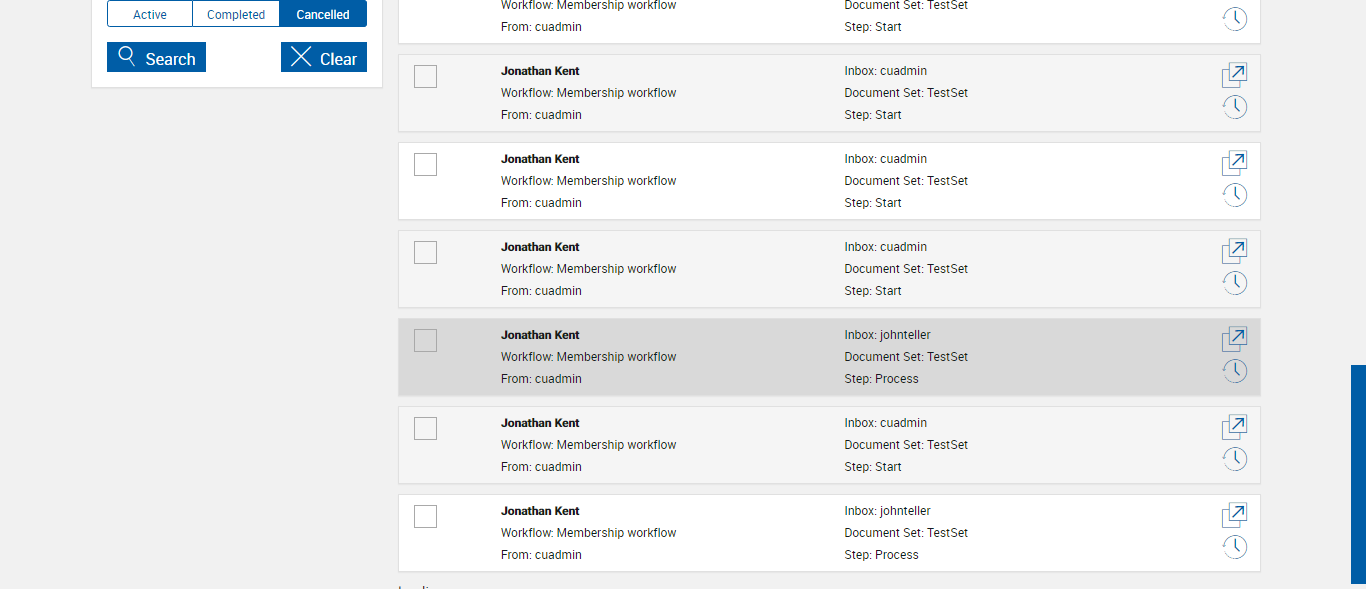Viewport: 1366px width, 589px height.
Task: Select the checkbox of the last list row
Action: pos(425,516)
